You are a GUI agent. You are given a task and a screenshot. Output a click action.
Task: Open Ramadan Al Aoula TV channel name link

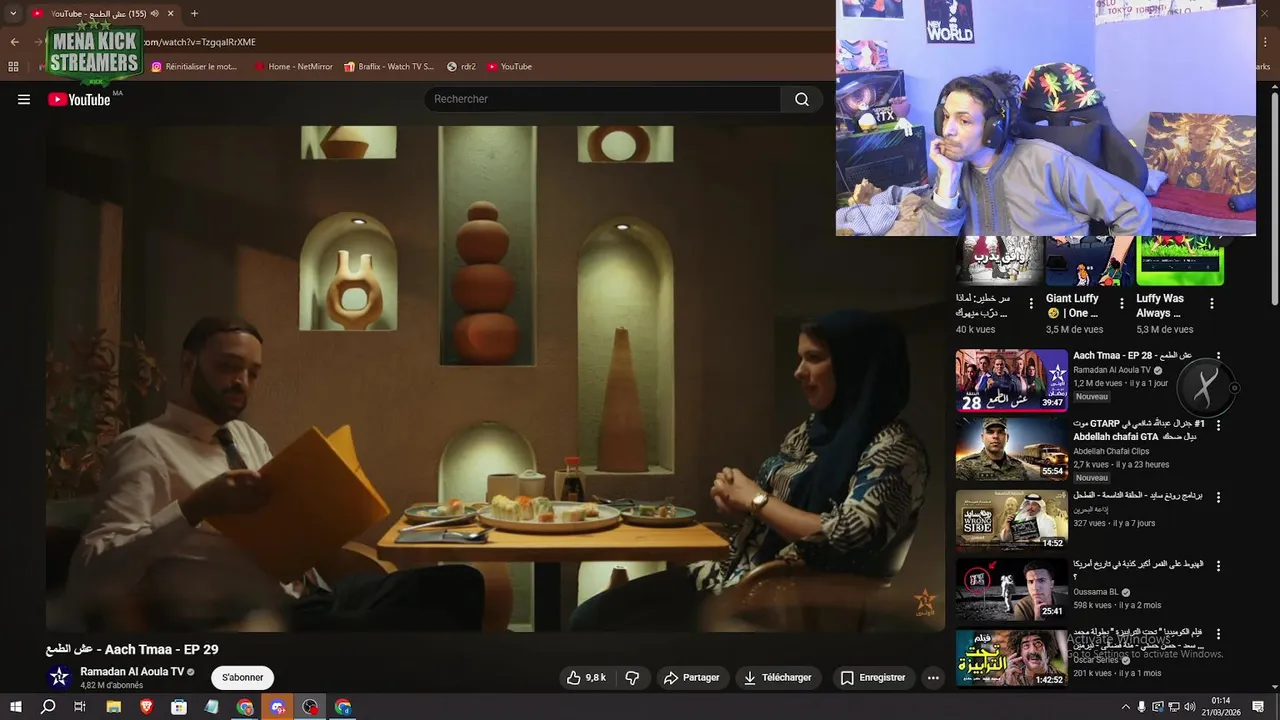coord(132,672)
